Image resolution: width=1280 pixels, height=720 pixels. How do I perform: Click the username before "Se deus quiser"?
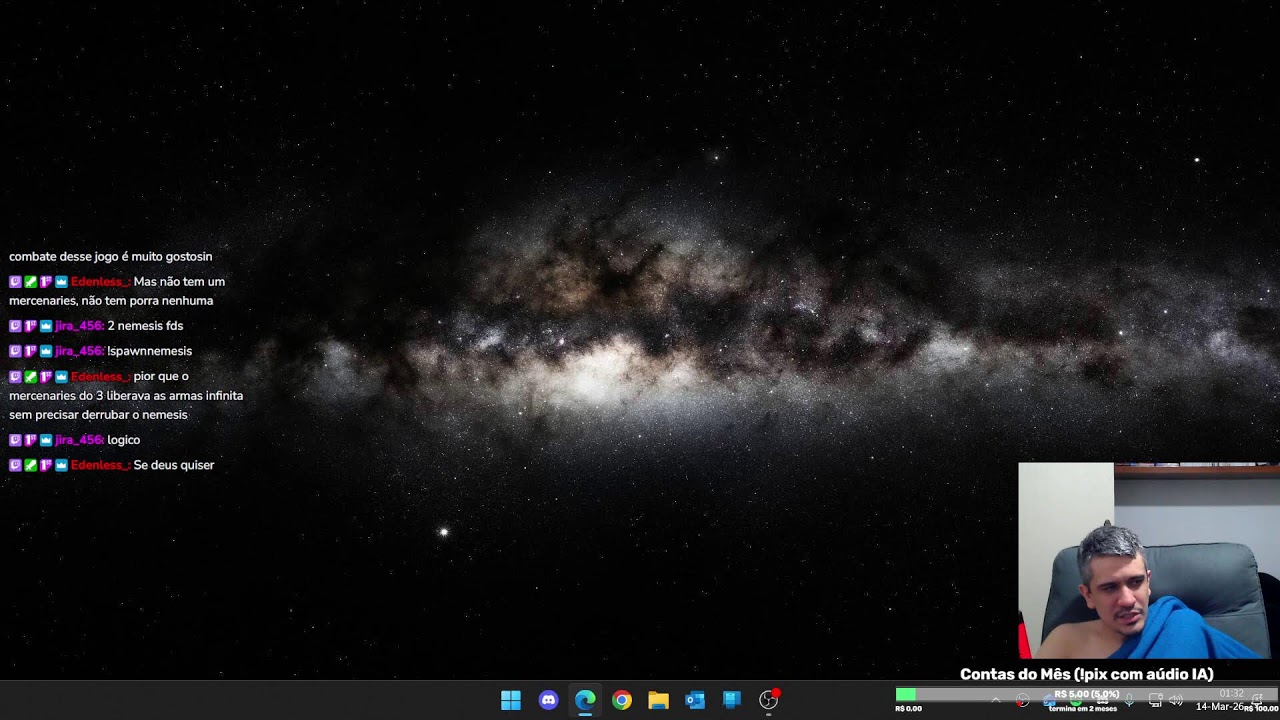[x=100, y=465]
